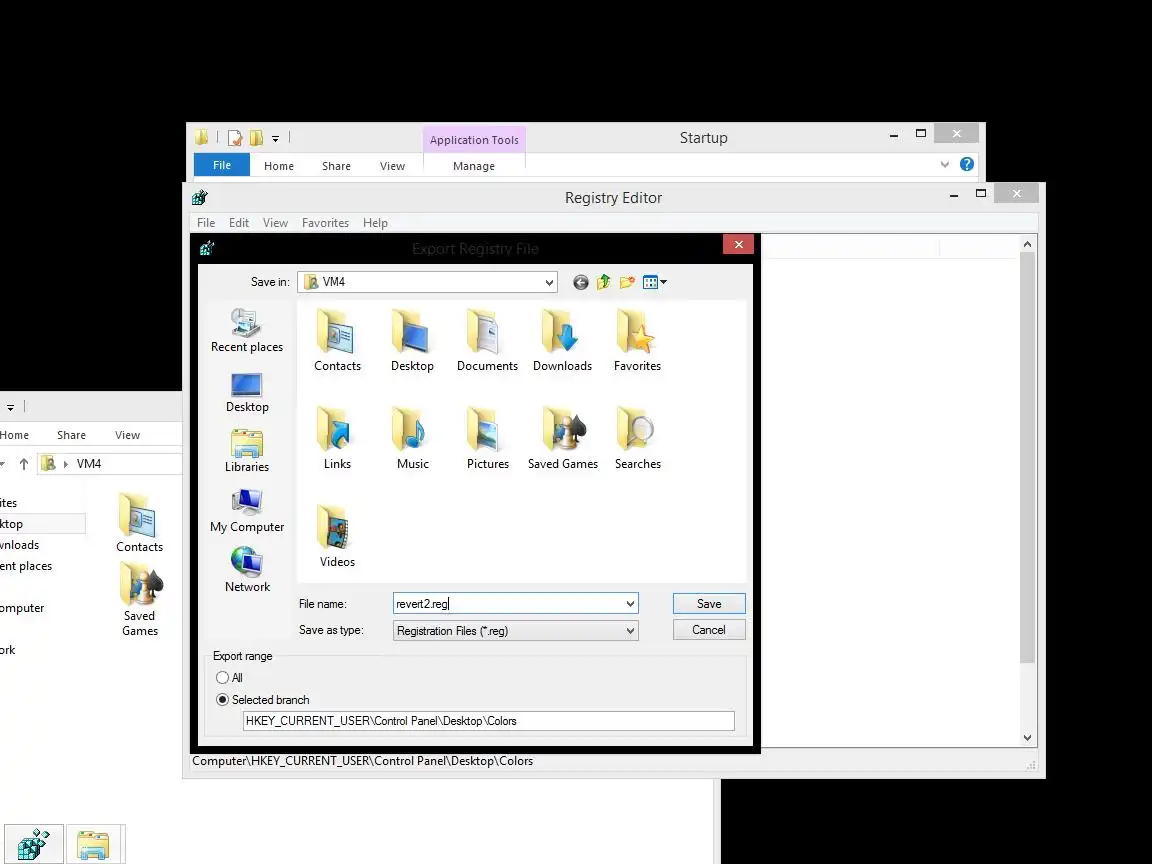The image size is (1152, 864).
Task: Expand the Save in VM4 location dropdown
Action: tap(549, 282)
